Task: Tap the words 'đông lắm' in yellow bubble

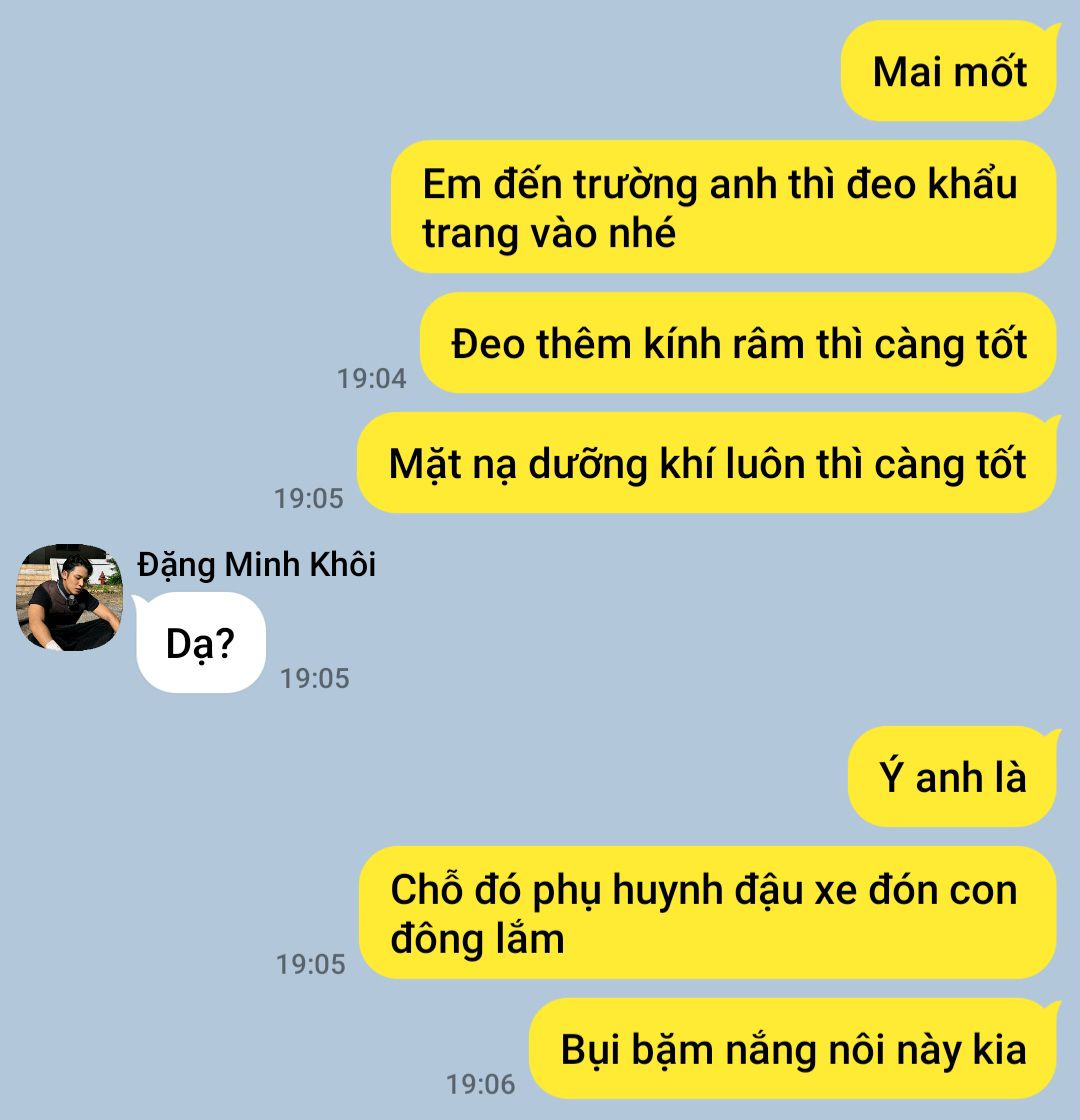Action: coord(477,939)
